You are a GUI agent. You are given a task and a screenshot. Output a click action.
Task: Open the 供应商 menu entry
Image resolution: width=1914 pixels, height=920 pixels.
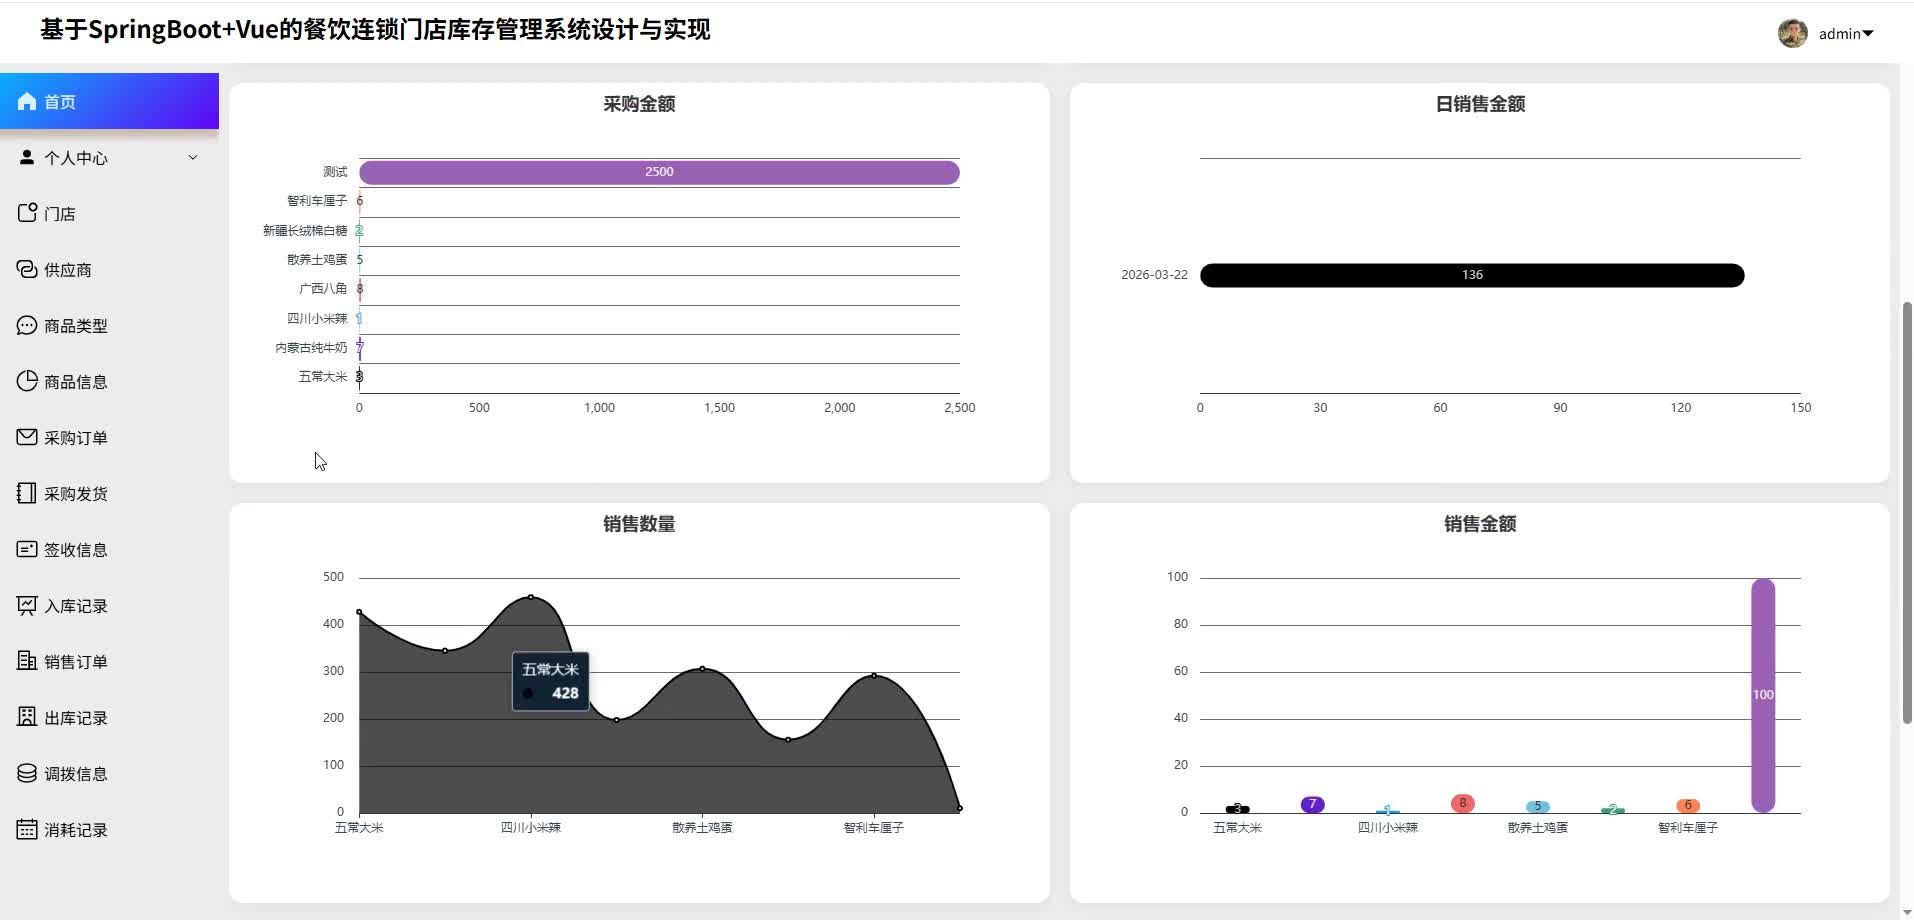click(109, 269)
